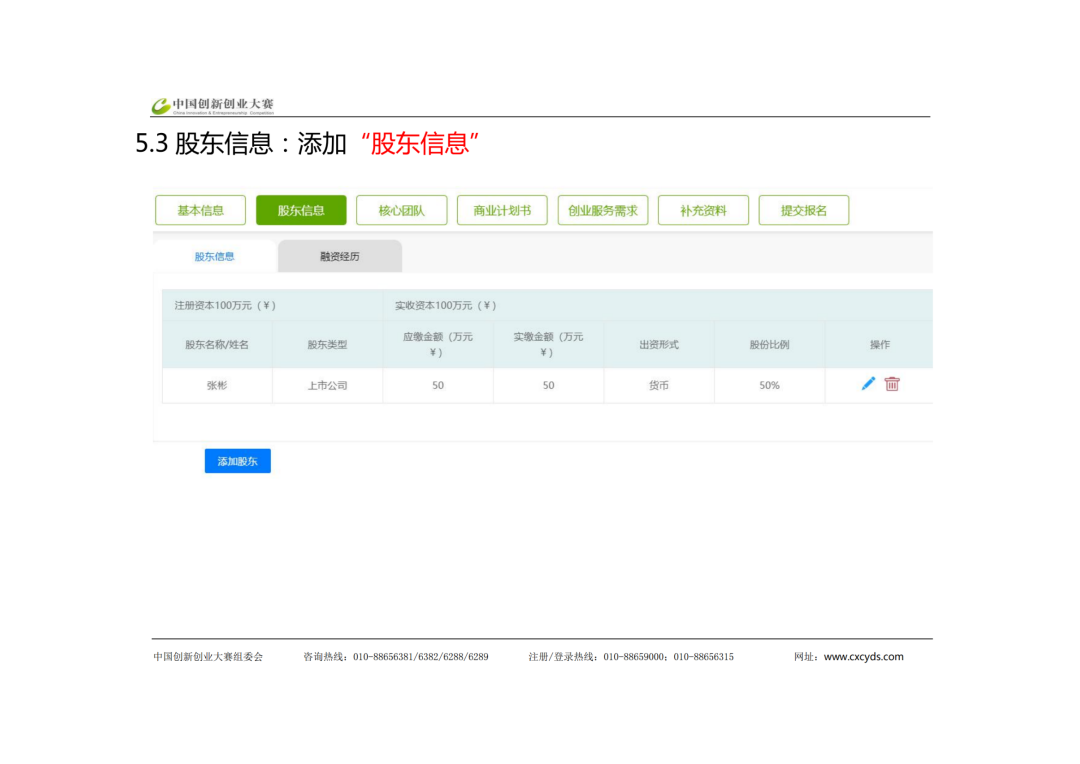Open the 创业服务需求 tab
Image resolution: width=1080 pixels, height=764 pixels.
603,210
